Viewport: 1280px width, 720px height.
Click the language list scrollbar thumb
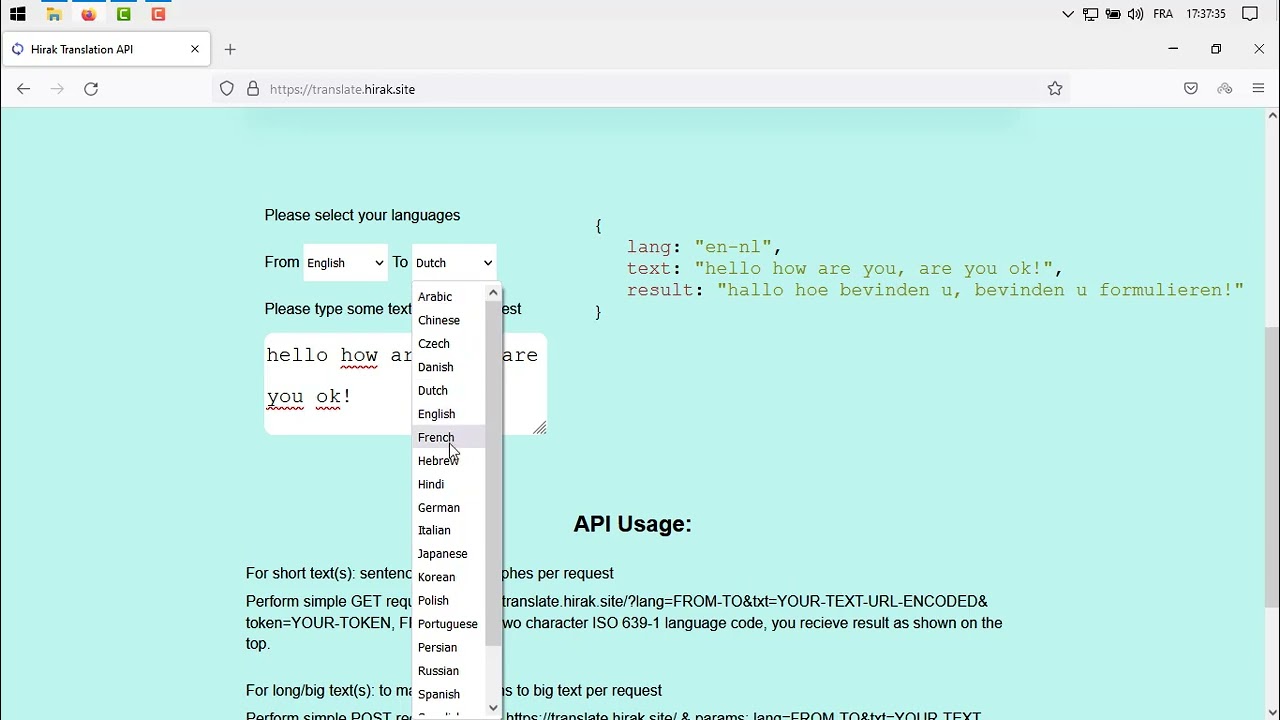[493, 472]
